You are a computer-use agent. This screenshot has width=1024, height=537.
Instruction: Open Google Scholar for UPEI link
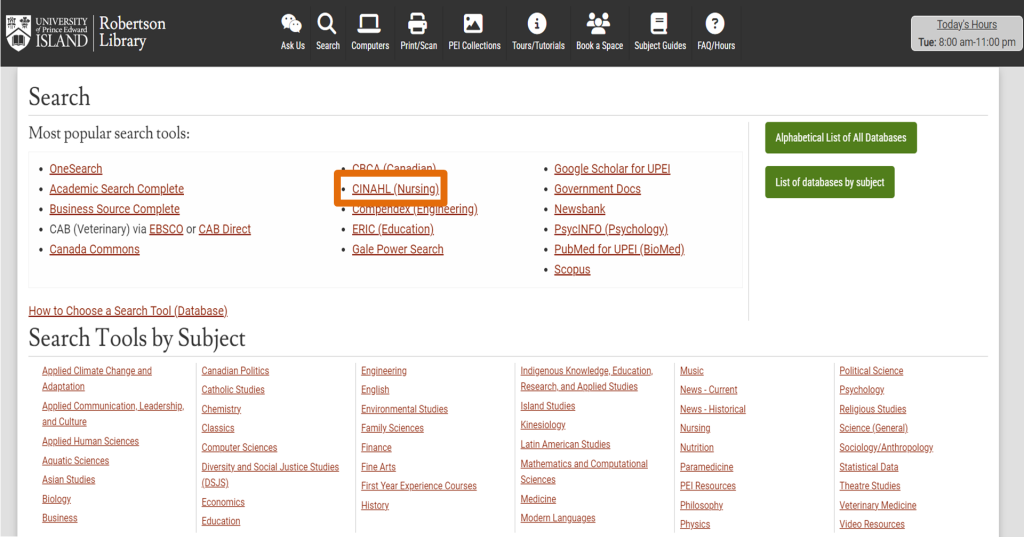(x=612, y=169)
